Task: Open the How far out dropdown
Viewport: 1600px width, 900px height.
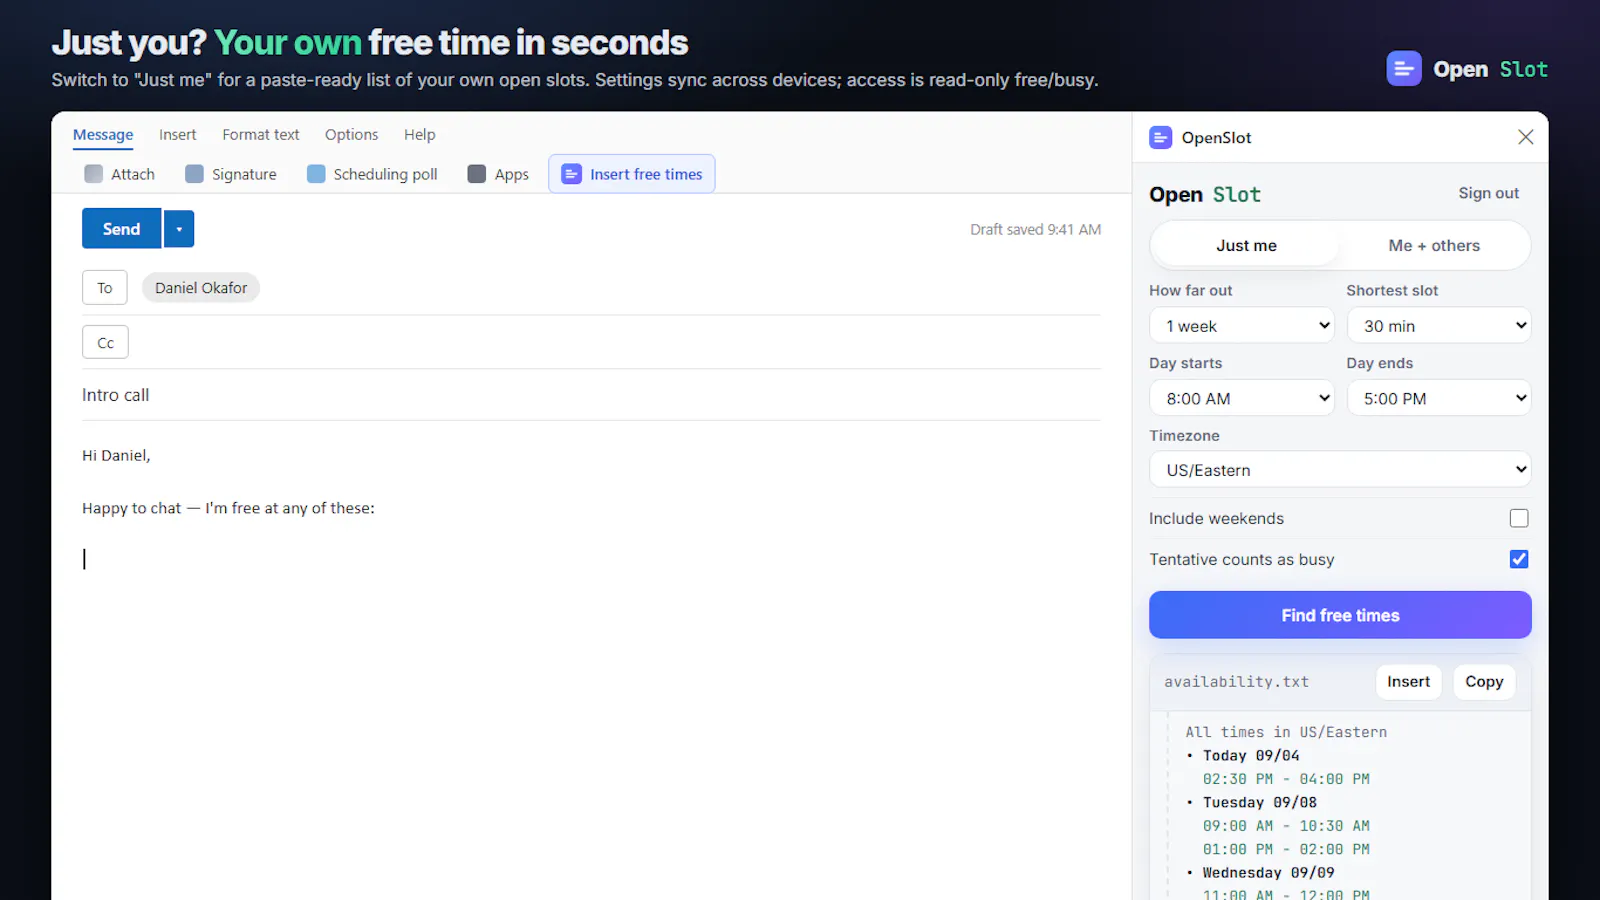Action: point(1242,326)
